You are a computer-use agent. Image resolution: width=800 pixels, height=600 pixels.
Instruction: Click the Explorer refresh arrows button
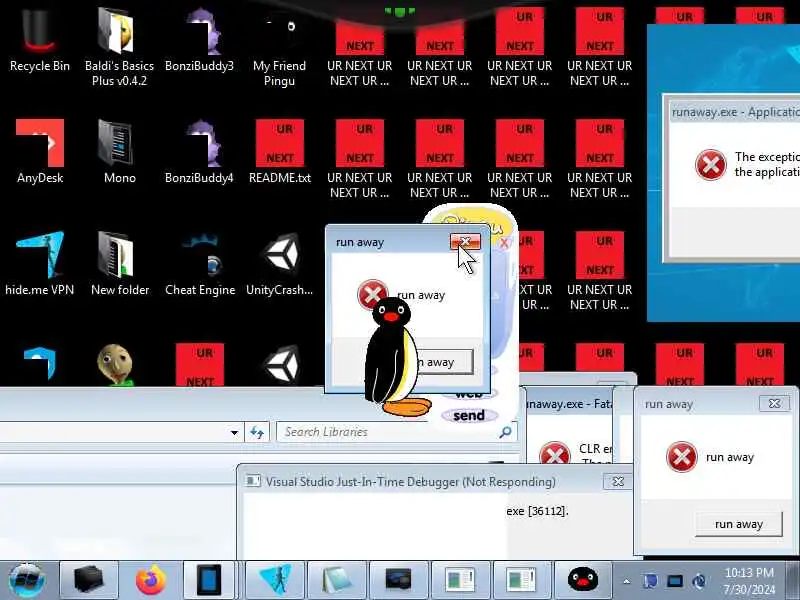257,433
